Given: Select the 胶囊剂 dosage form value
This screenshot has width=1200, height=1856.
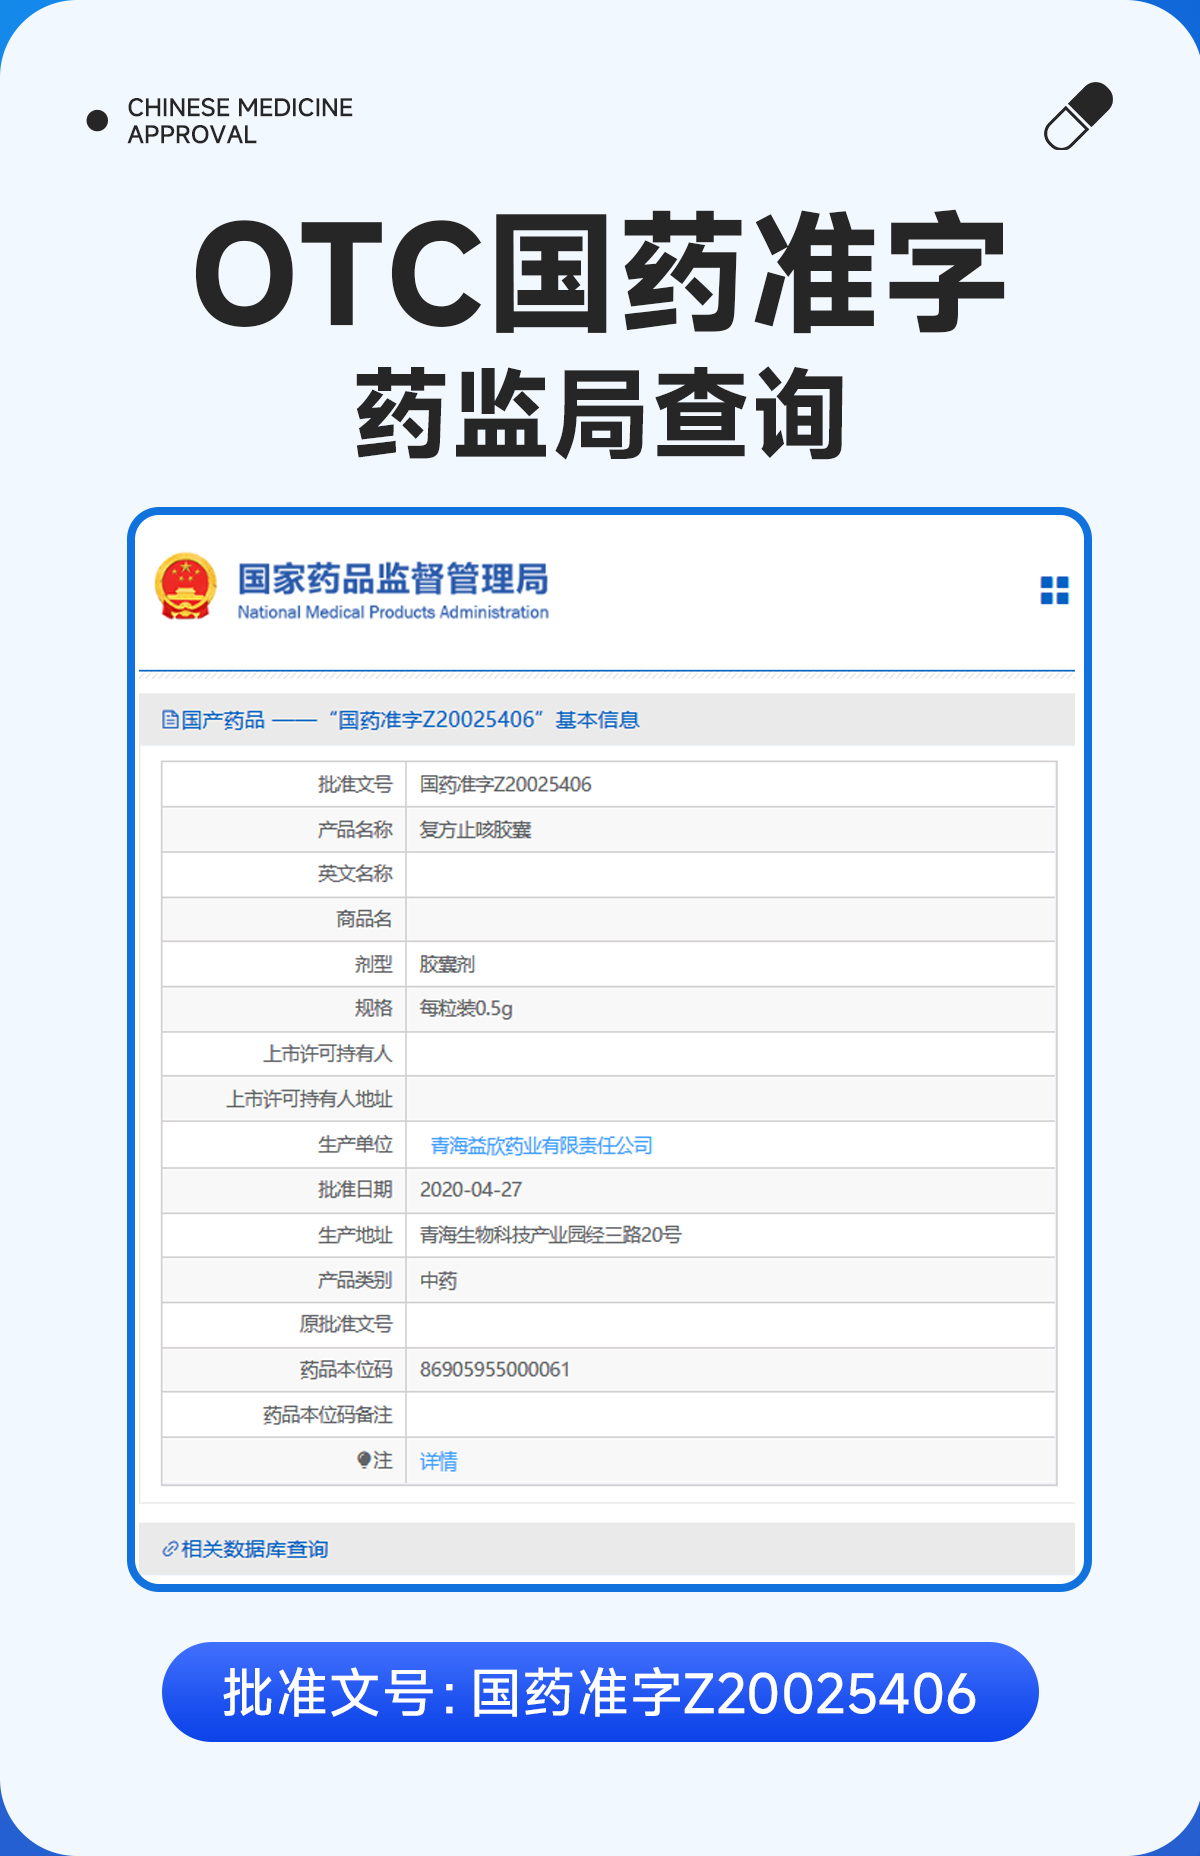Looking at the screenshot, I should pyautogui.click(x=447, y=964).
